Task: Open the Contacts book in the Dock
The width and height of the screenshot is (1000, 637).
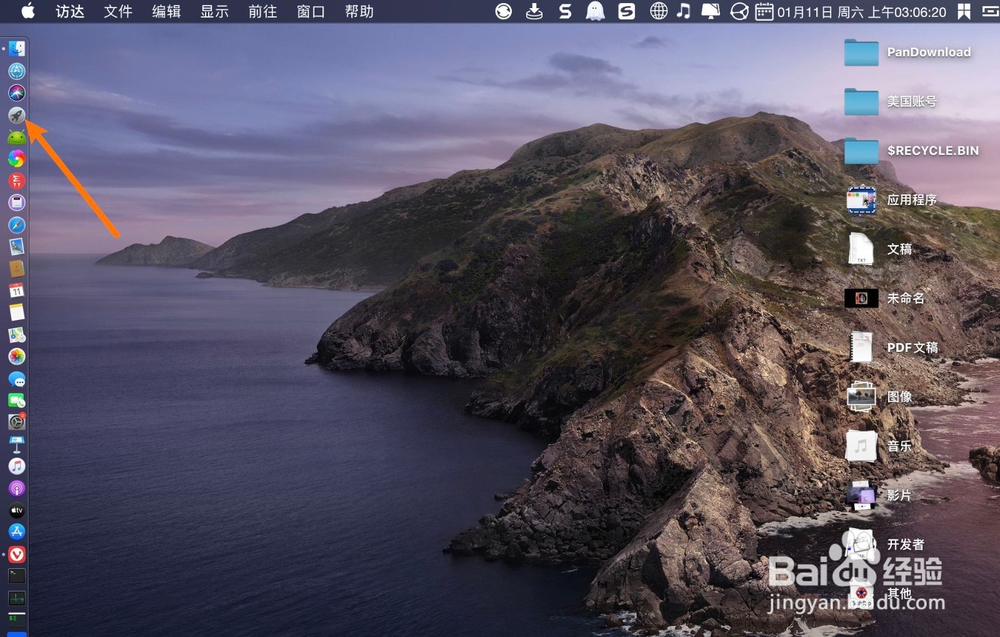Action: pyautogui.click(x=17, y=268)
